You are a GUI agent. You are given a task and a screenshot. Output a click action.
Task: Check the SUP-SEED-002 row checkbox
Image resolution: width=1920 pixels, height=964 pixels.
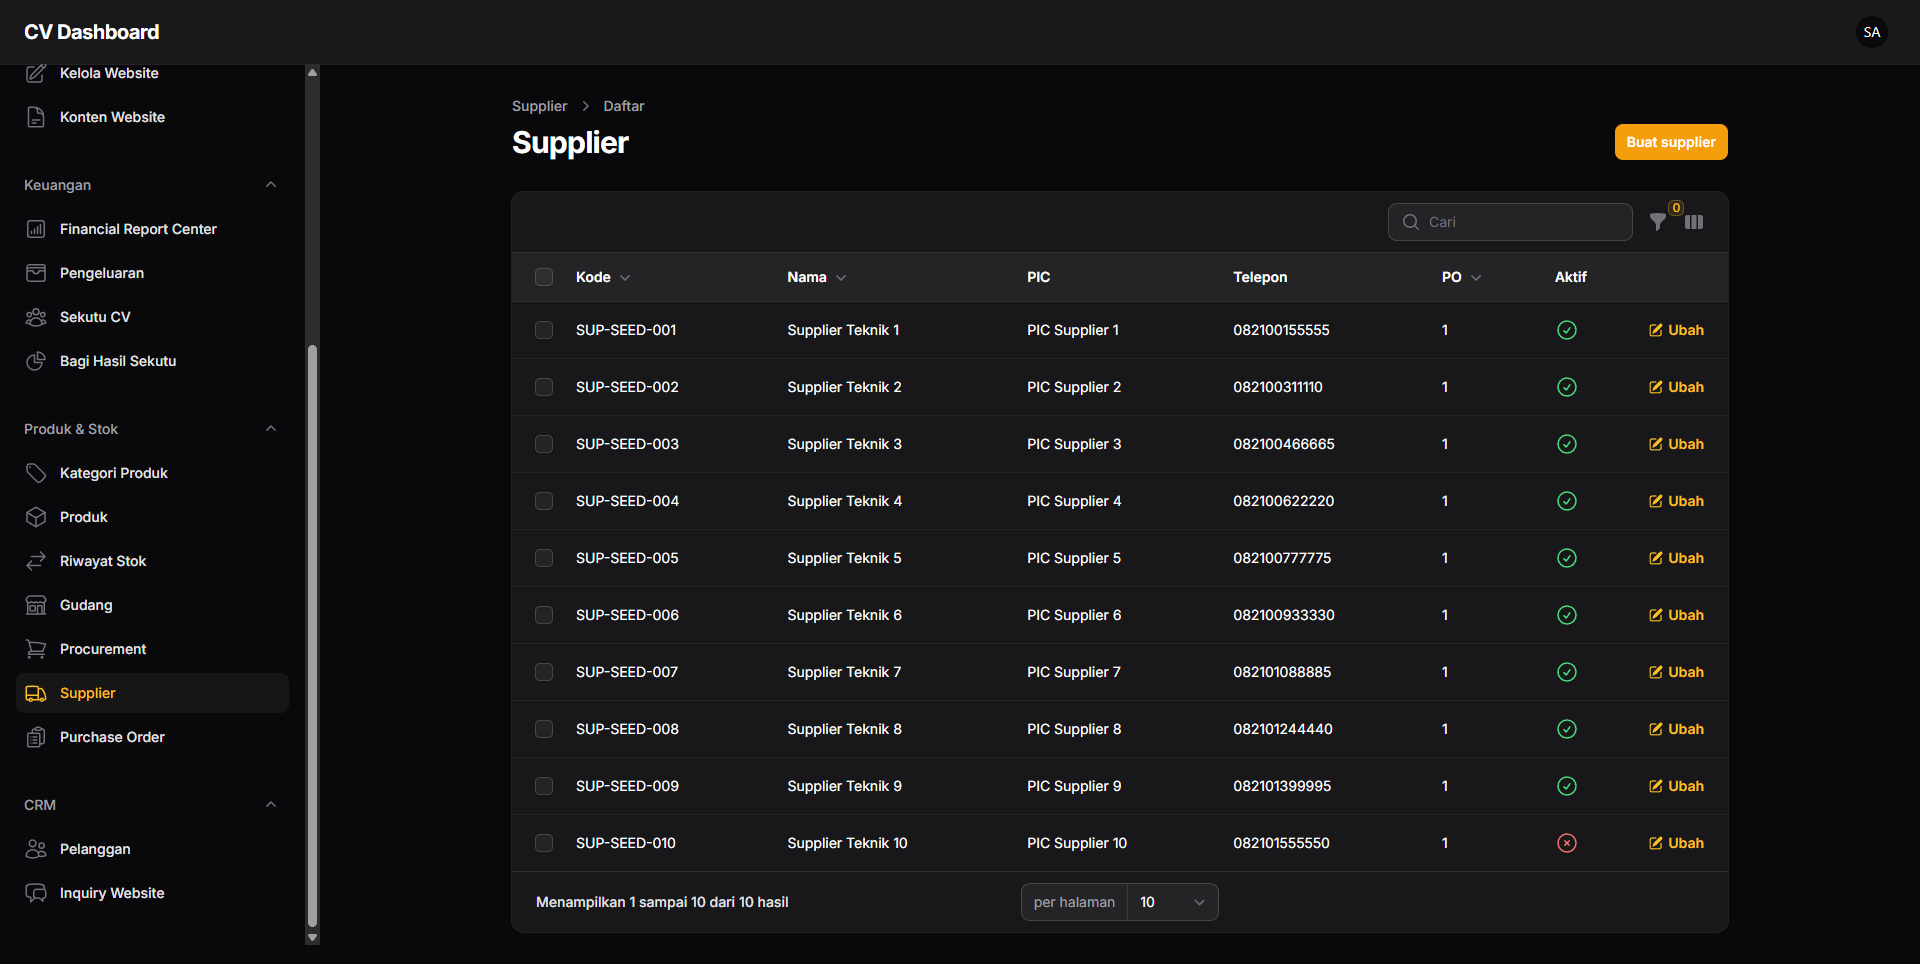(544, 387)
